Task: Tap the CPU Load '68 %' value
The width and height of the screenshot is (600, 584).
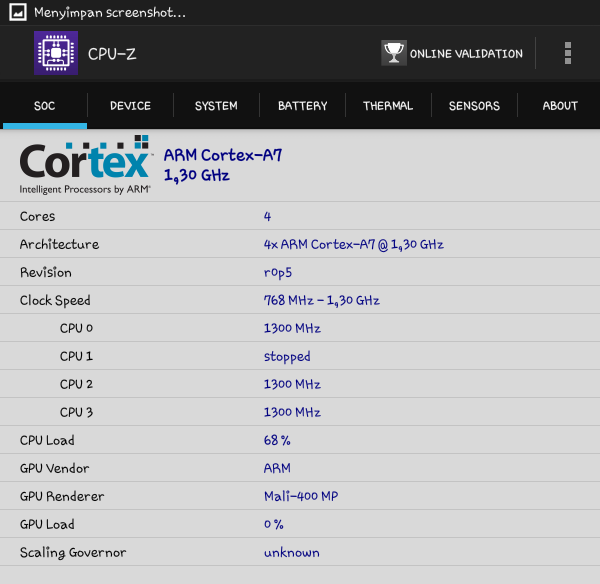Action: (x=277, y=440)
